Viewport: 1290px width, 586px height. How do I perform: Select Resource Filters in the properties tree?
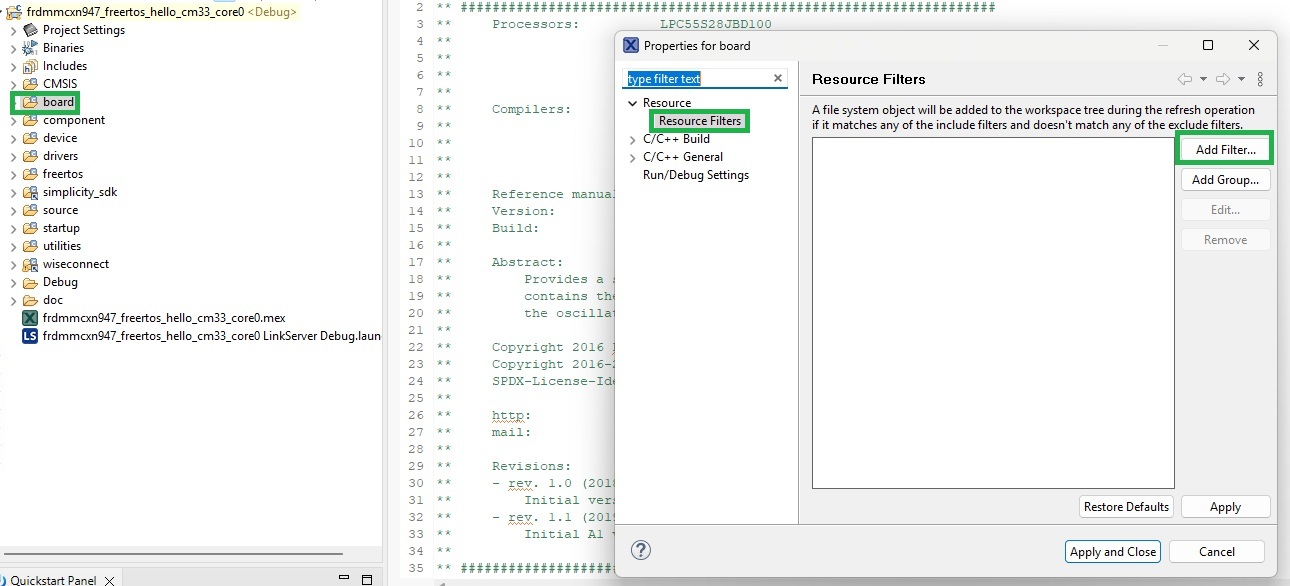point(699,120)
